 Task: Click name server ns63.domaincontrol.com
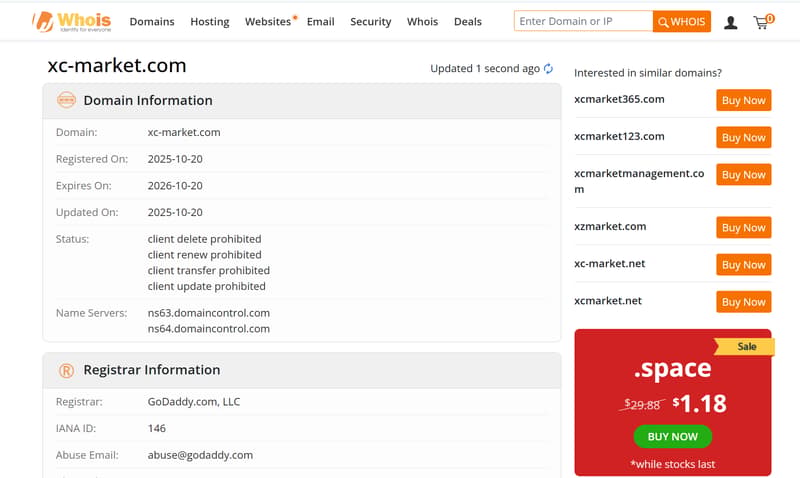[x=209, y=313]
